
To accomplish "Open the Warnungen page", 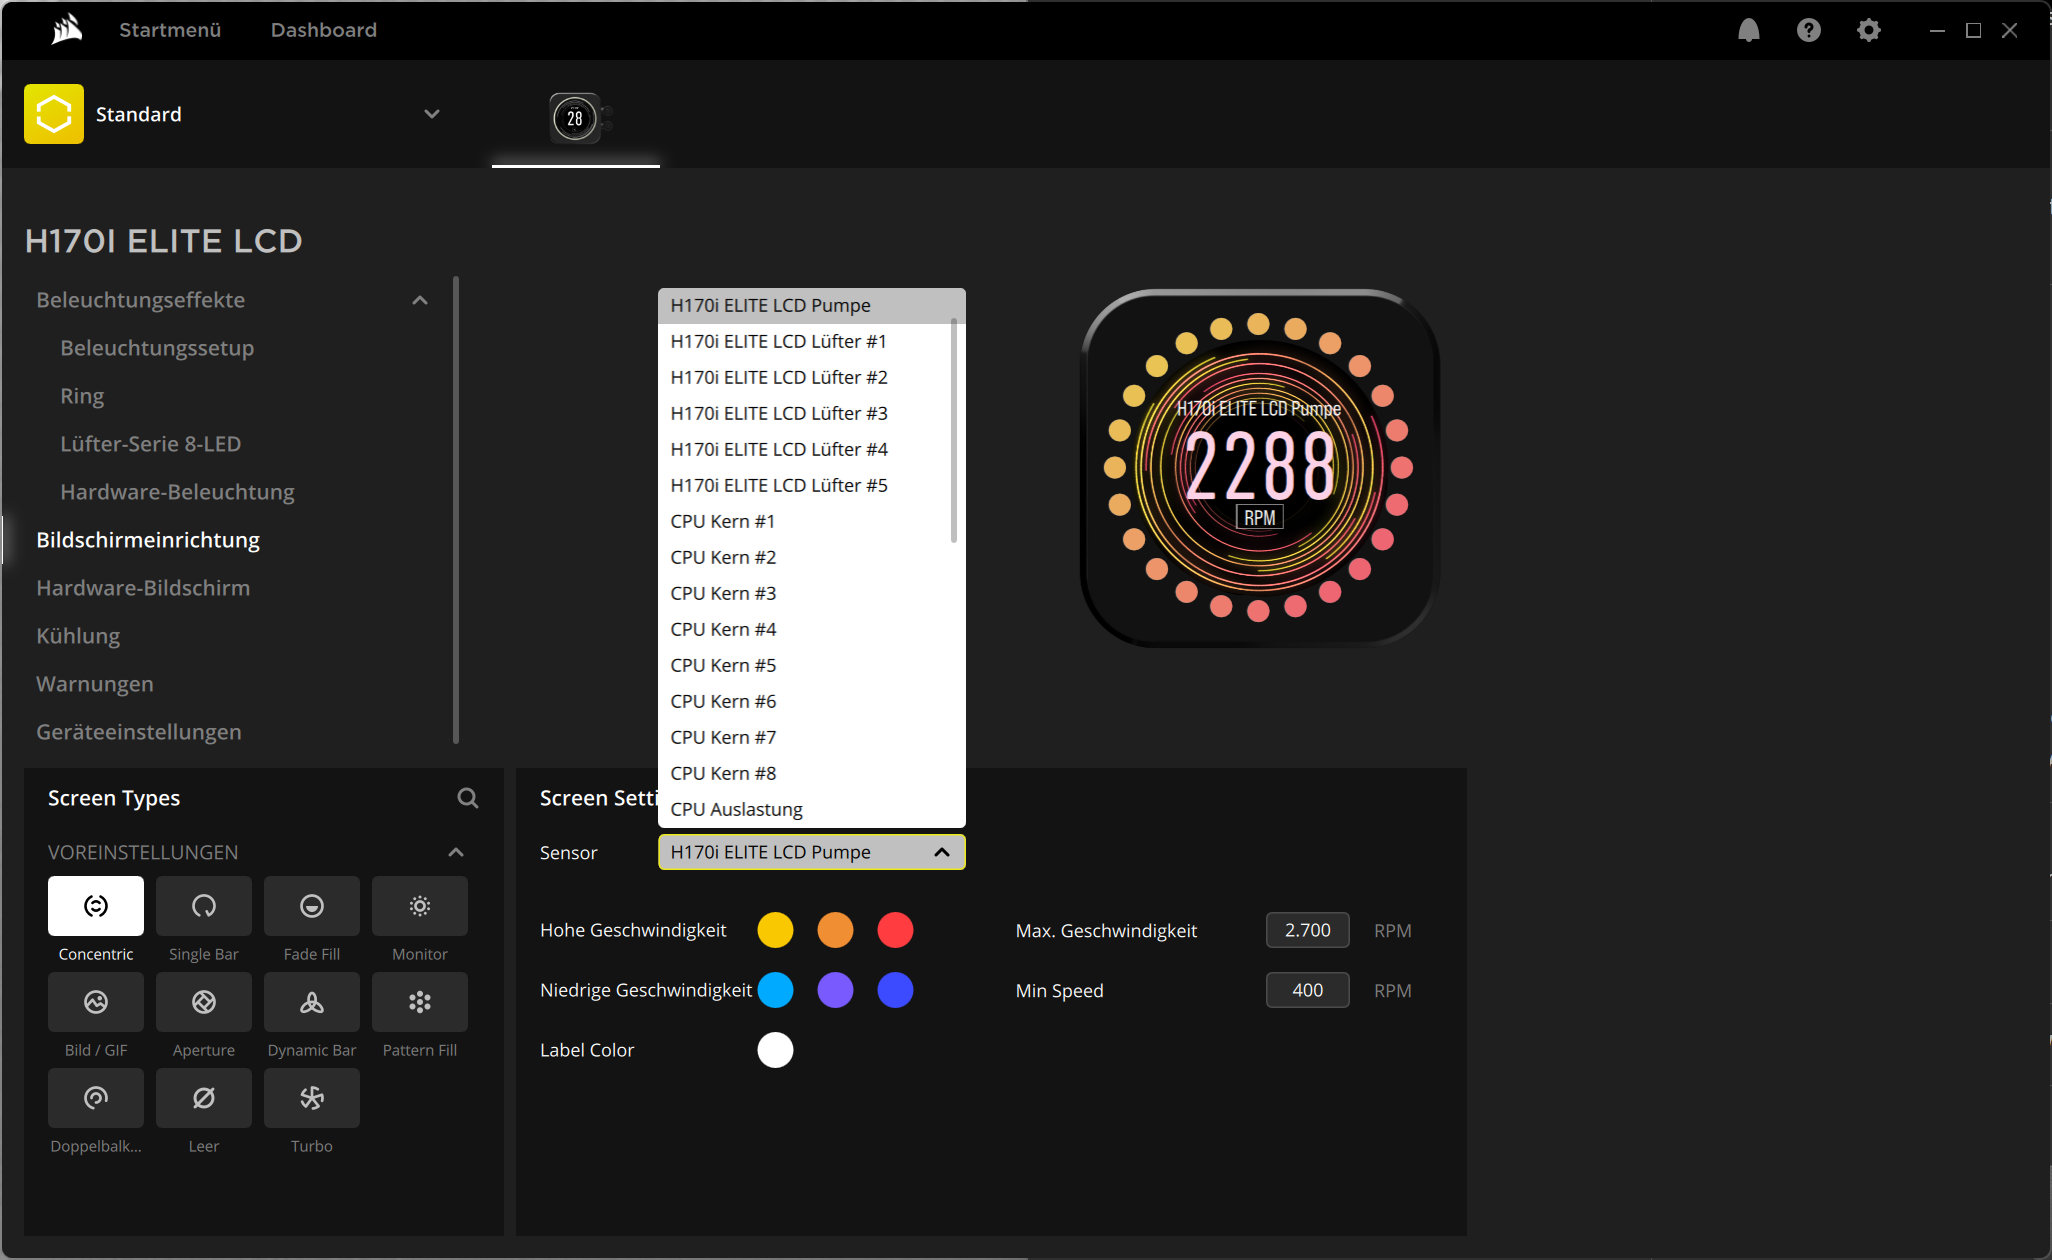I will (x=95, y=684).
